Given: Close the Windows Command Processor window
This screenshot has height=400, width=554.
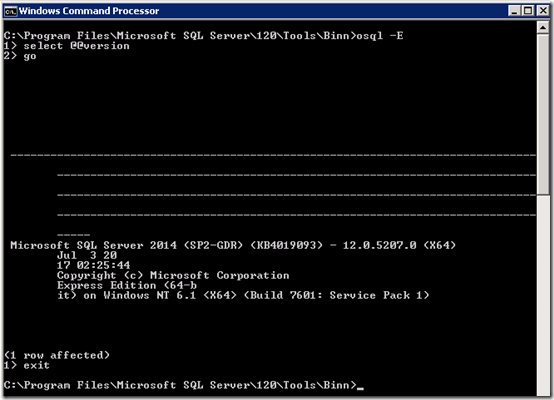Looking at the screenshot, I should point(543,11).
